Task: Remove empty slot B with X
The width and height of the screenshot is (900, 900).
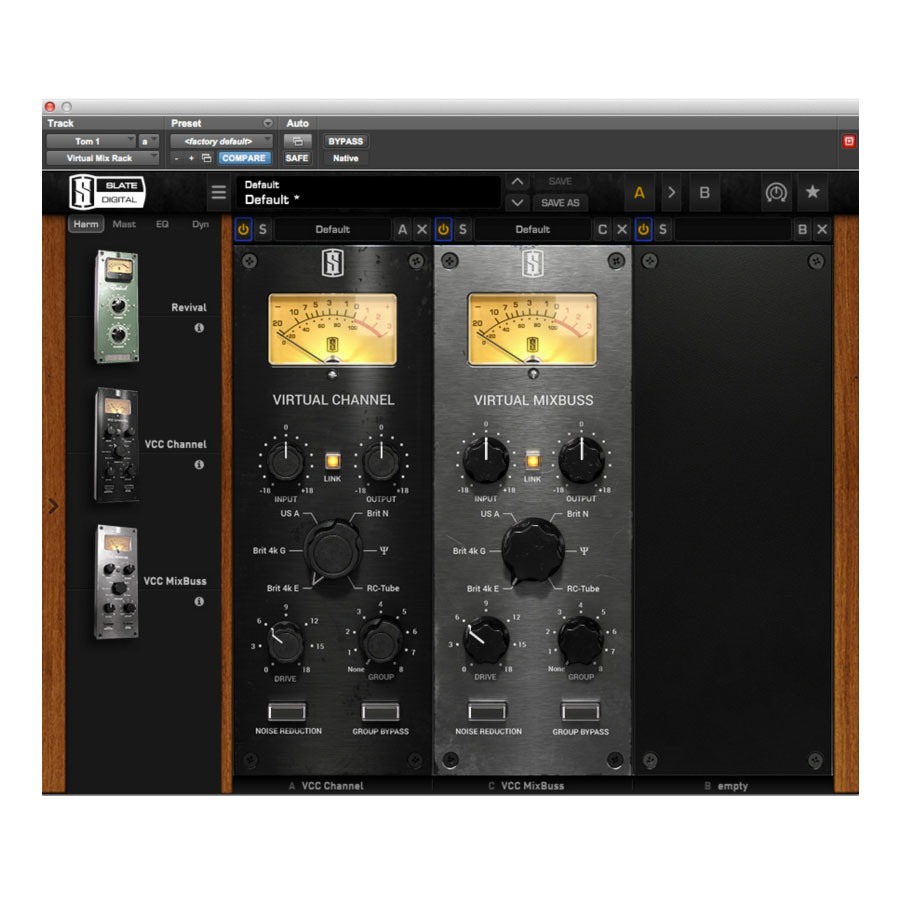Action: [822, 230]
